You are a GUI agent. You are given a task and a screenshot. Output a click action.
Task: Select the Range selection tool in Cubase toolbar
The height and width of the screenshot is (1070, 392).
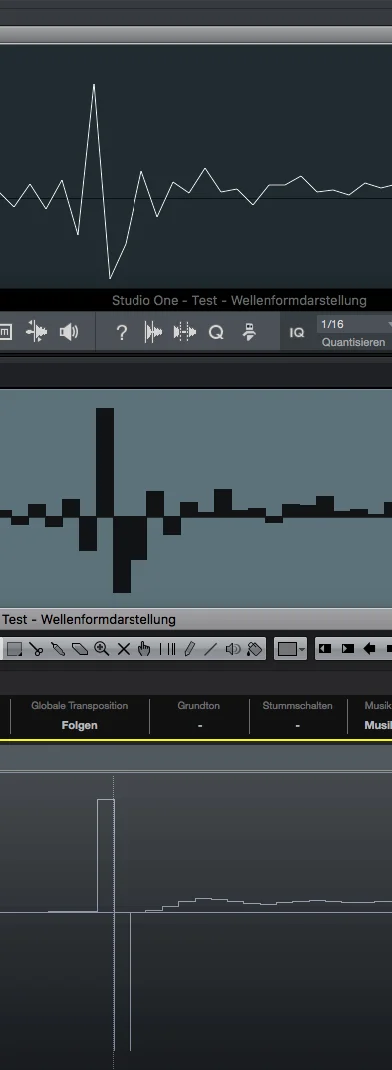point(14,648)
